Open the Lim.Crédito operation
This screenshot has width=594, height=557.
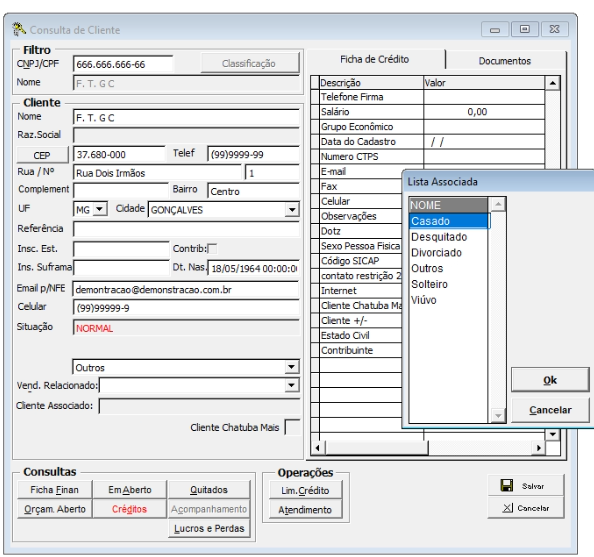305,490
